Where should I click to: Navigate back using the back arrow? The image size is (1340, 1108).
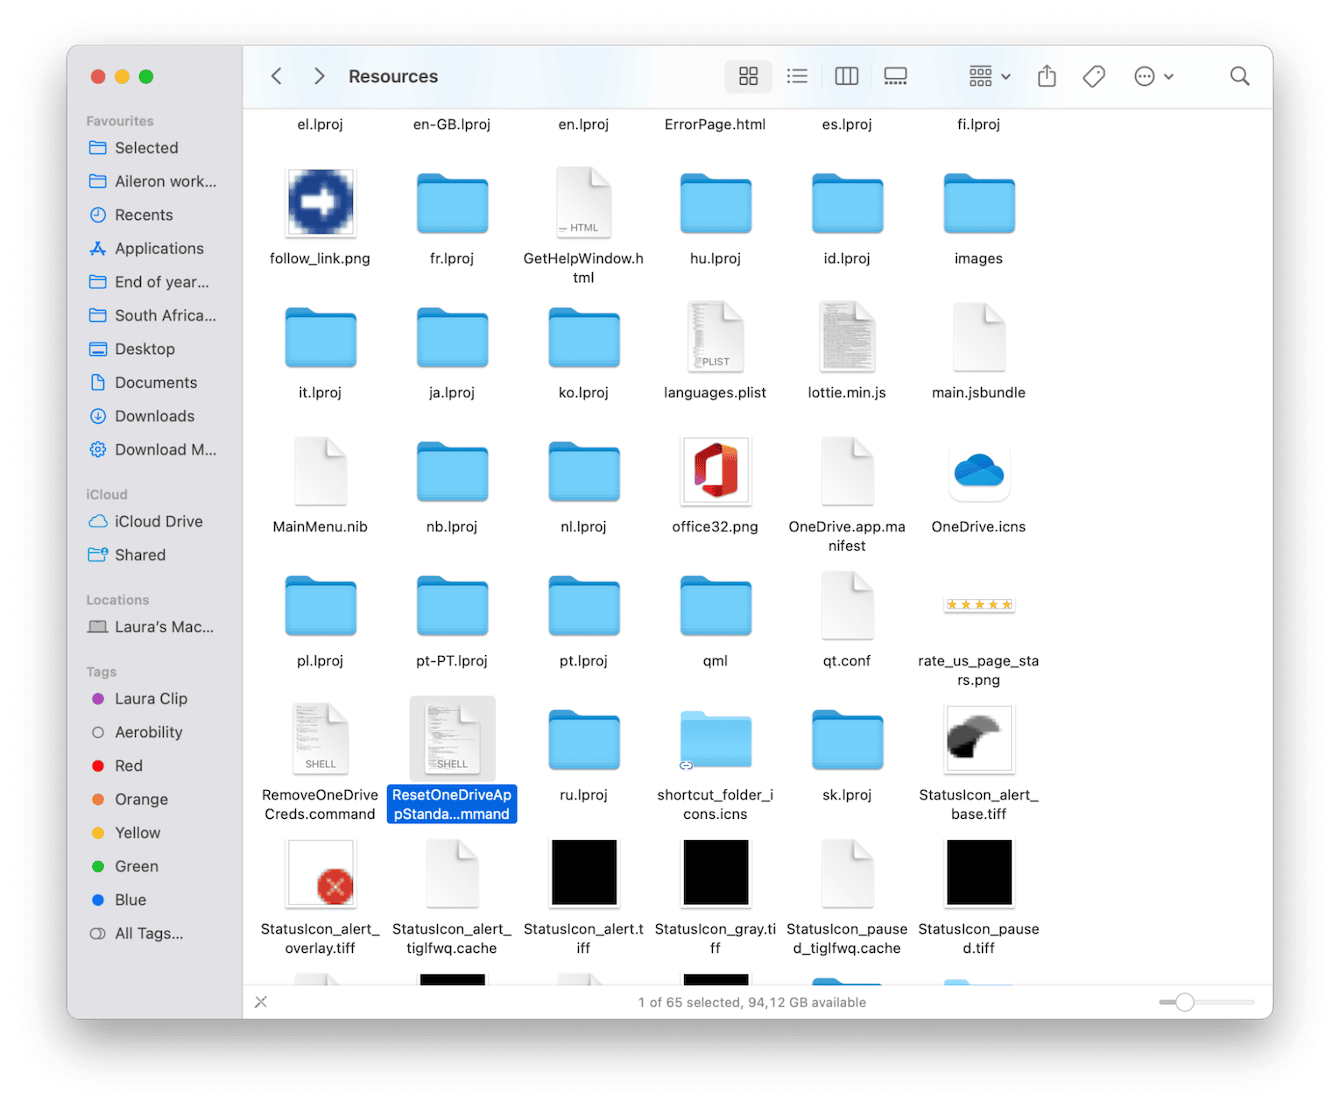(x=276, y=76)
